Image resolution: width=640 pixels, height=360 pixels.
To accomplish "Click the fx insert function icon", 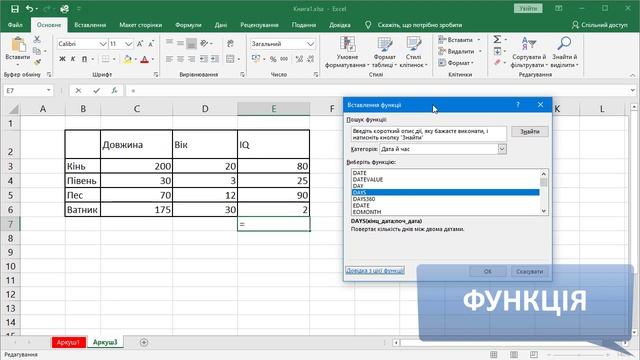I will [x=114, y=91].
